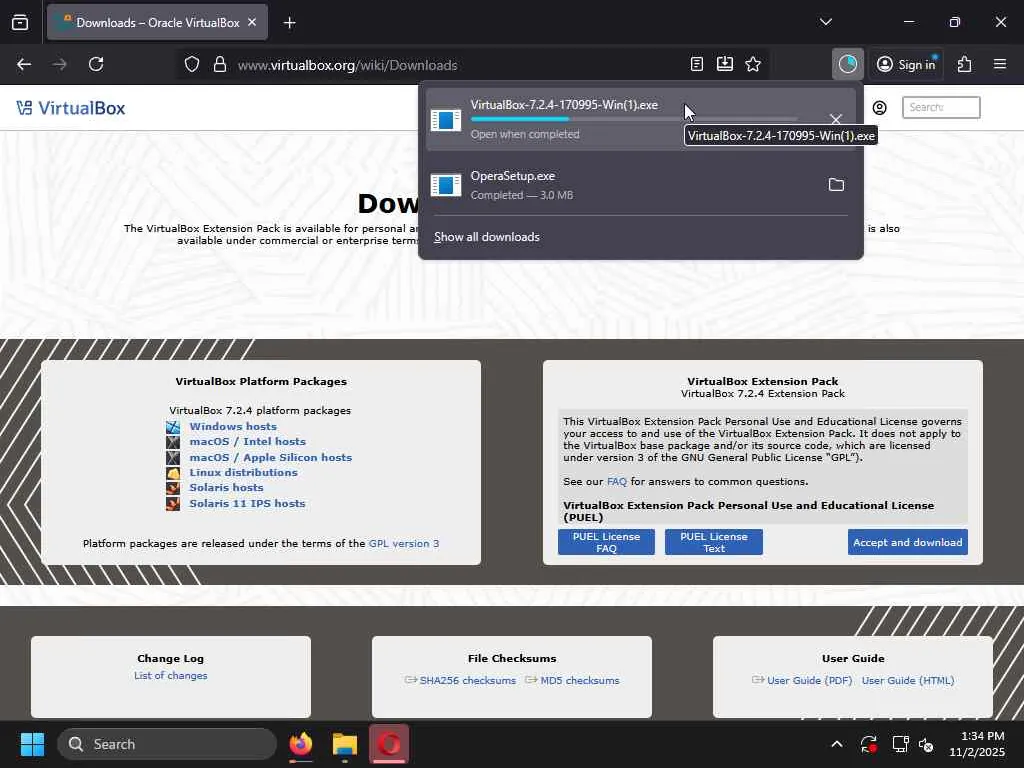Image resolution: width=1024 pixels, height=768 pixels.
Task: Open the Solaris hosts link
Action: point(227,487)
